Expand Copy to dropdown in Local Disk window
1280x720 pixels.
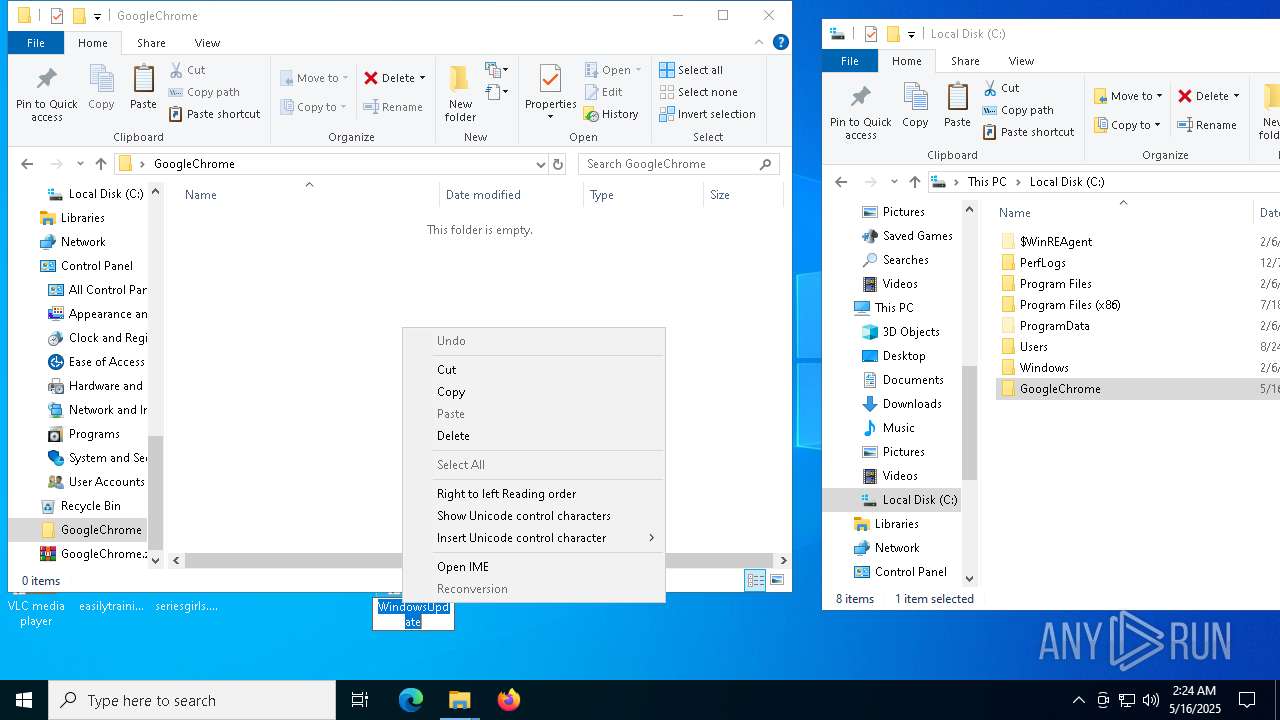(x=1157, y=125)
